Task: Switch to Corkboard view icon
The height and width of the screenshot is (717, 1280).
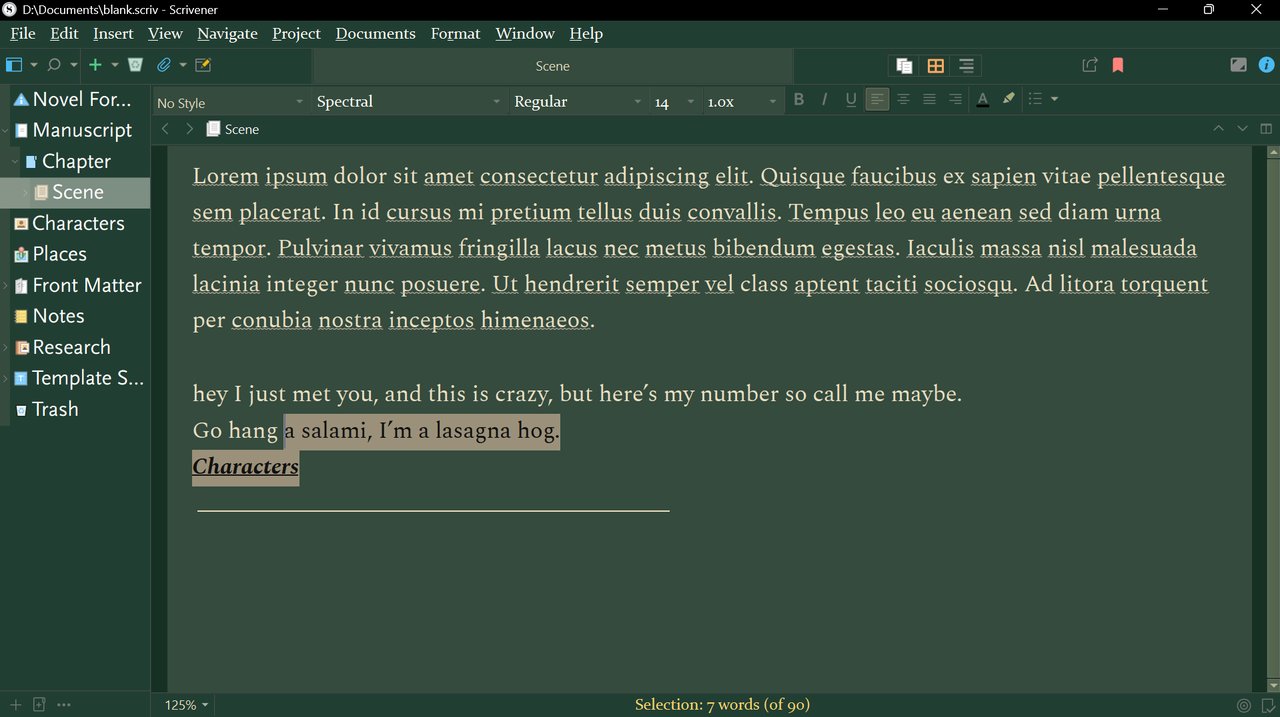Action: (935, 66)
